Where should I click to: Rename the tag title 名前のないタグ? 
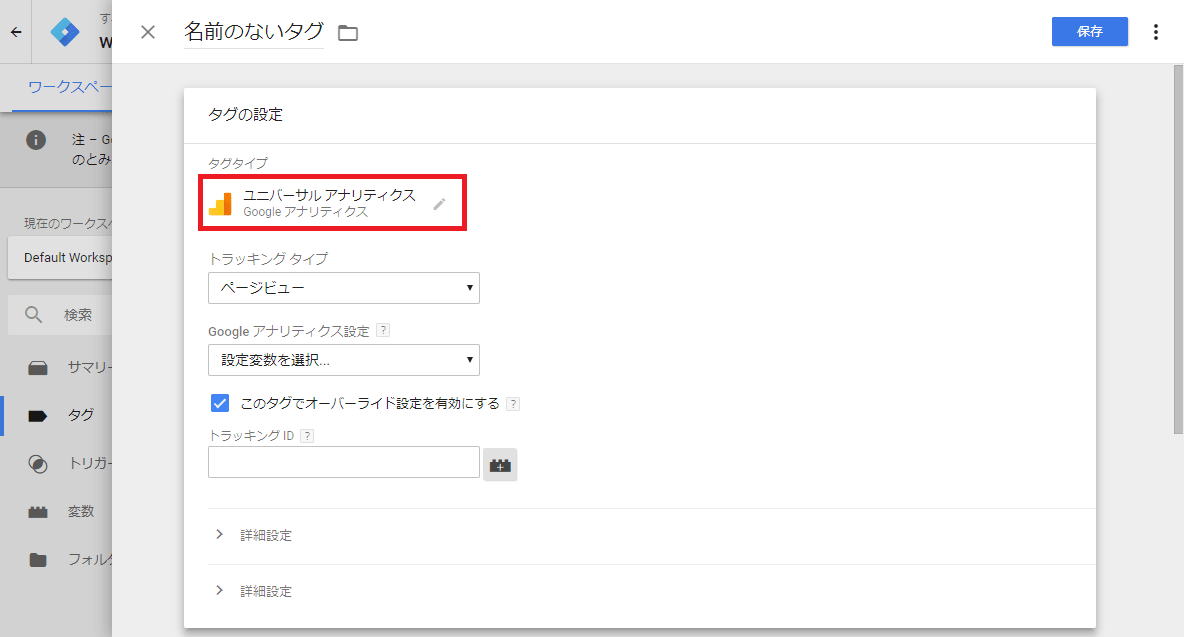tap(254, 32)
